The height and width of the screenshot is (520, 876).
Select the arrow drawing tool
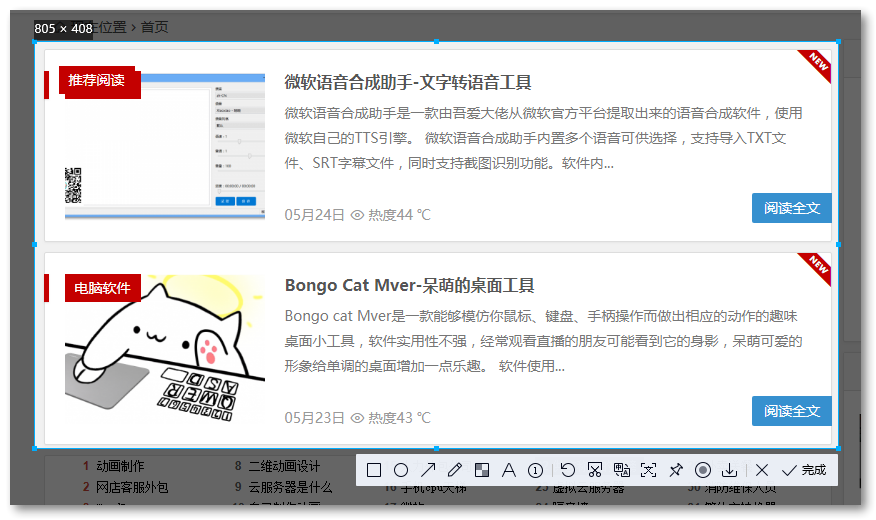[428, 470]
